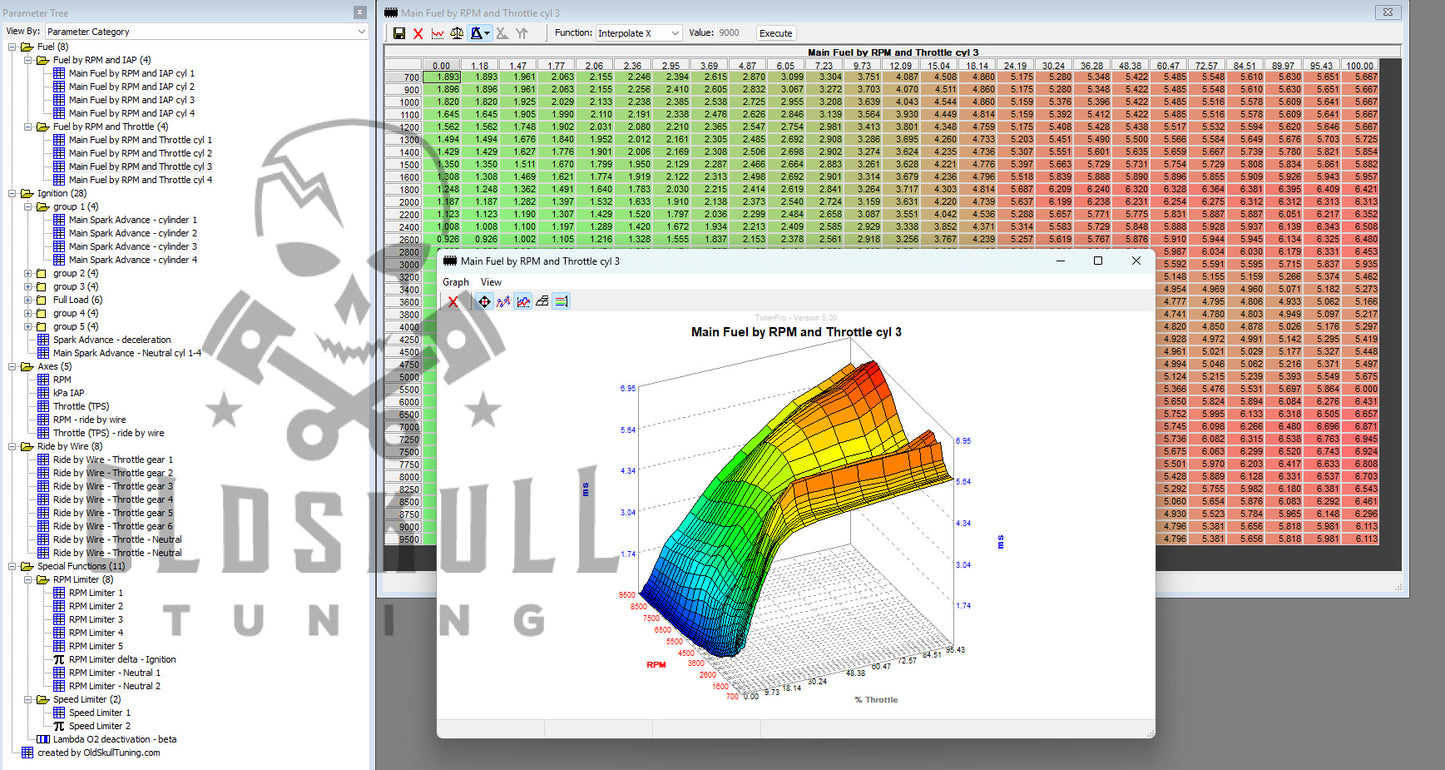Screen dimensions: 1445x770
Task: Click the 3D surface planes icon in graph toolbar
Action: tap(542, 301)
